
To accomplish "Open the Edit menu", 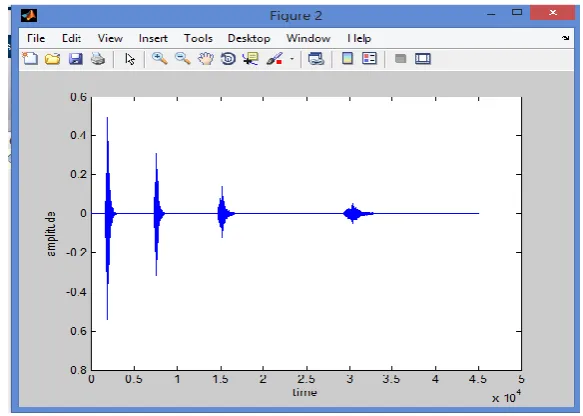I will pyautogui.click(x=71, y=38).
